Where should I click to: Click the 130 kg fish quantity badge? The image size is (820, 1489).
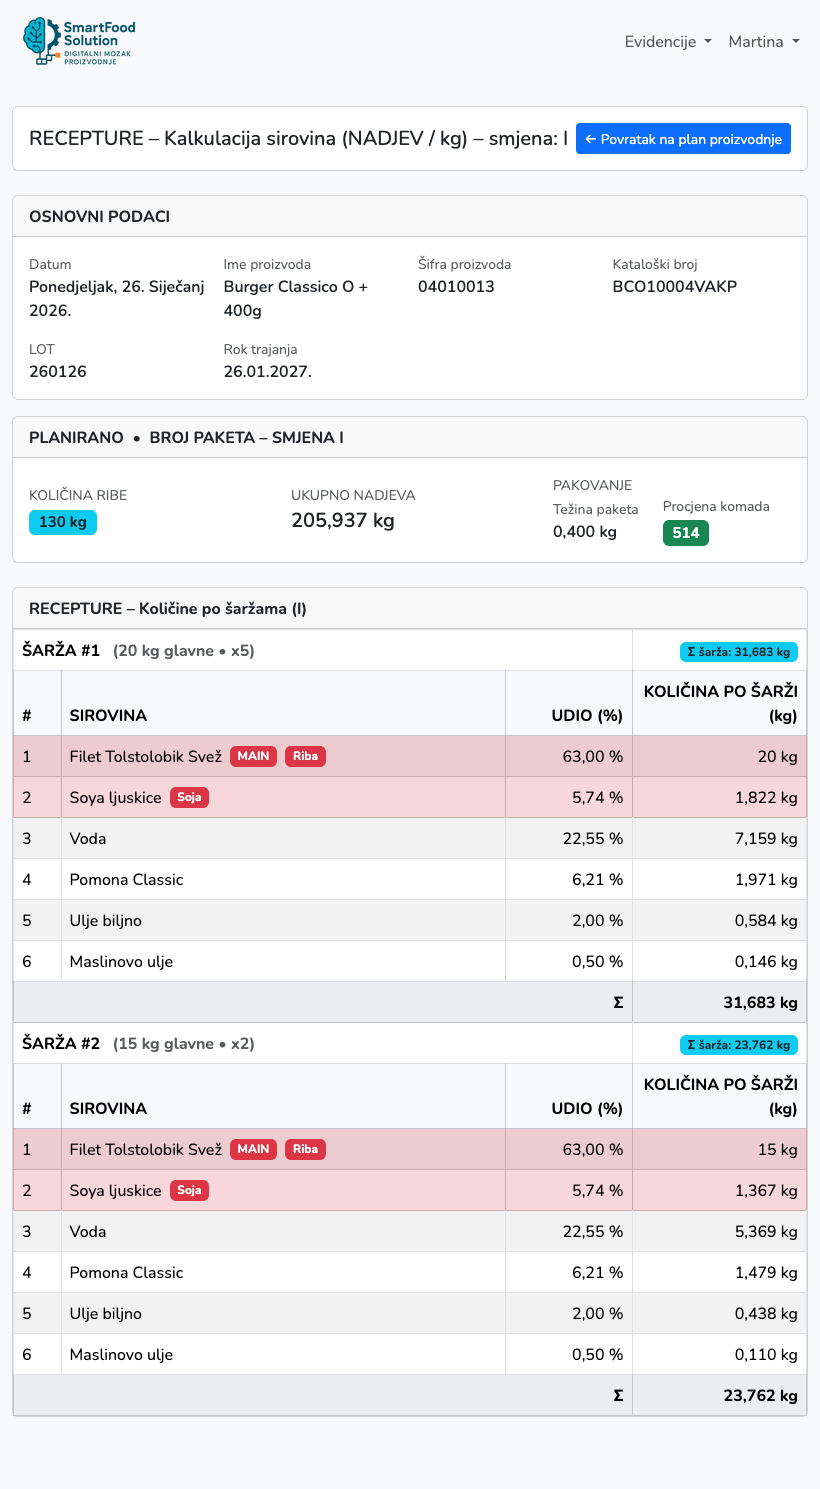63,522
